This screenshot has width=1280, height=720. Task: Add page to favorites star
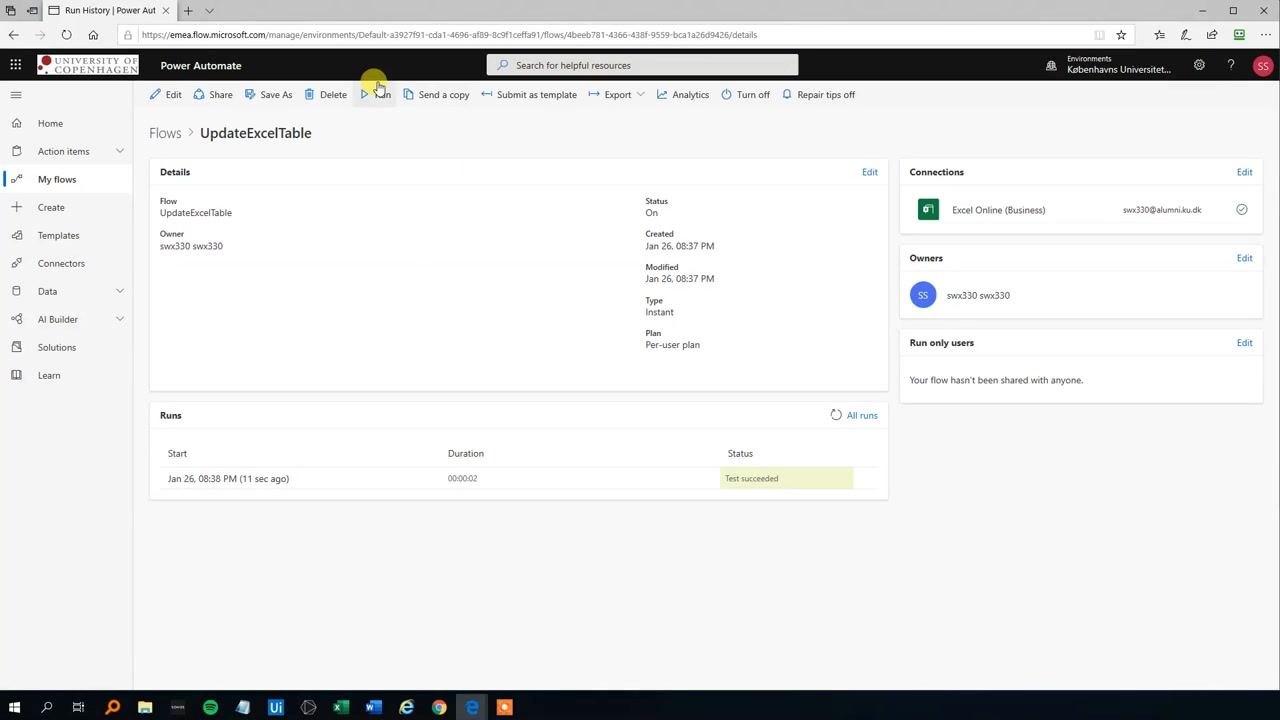pos(1121,35)
